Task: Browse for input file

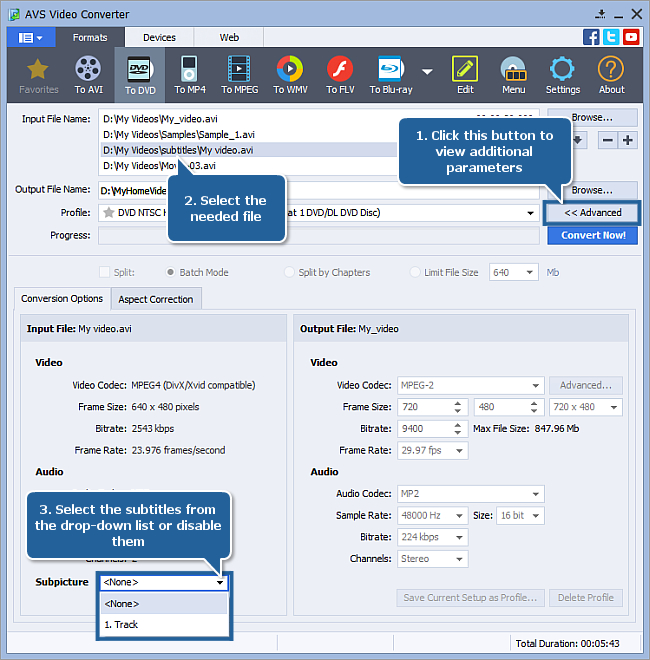Action: tap(592, 118)
